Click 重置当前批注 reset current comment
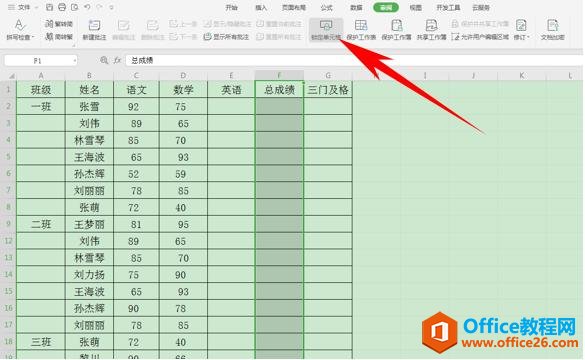 (279, 24)
